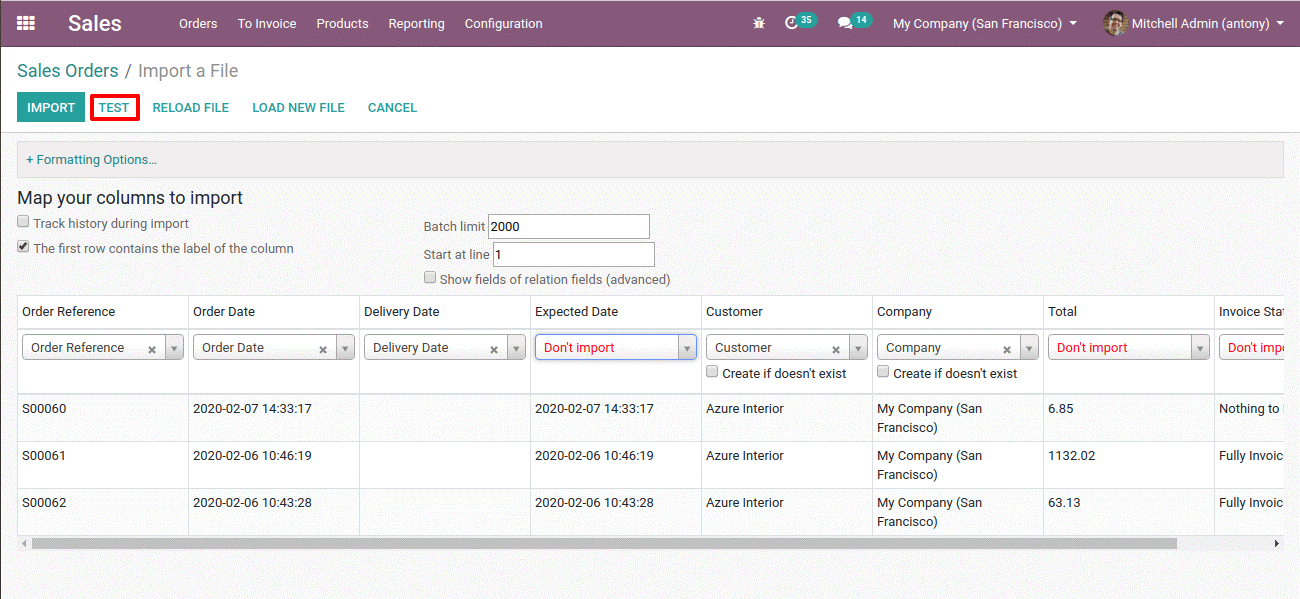The image size is (1300, 599).
Task: Click inside Batch limit field
Action: pyautogui.click(x=569, y=226)
